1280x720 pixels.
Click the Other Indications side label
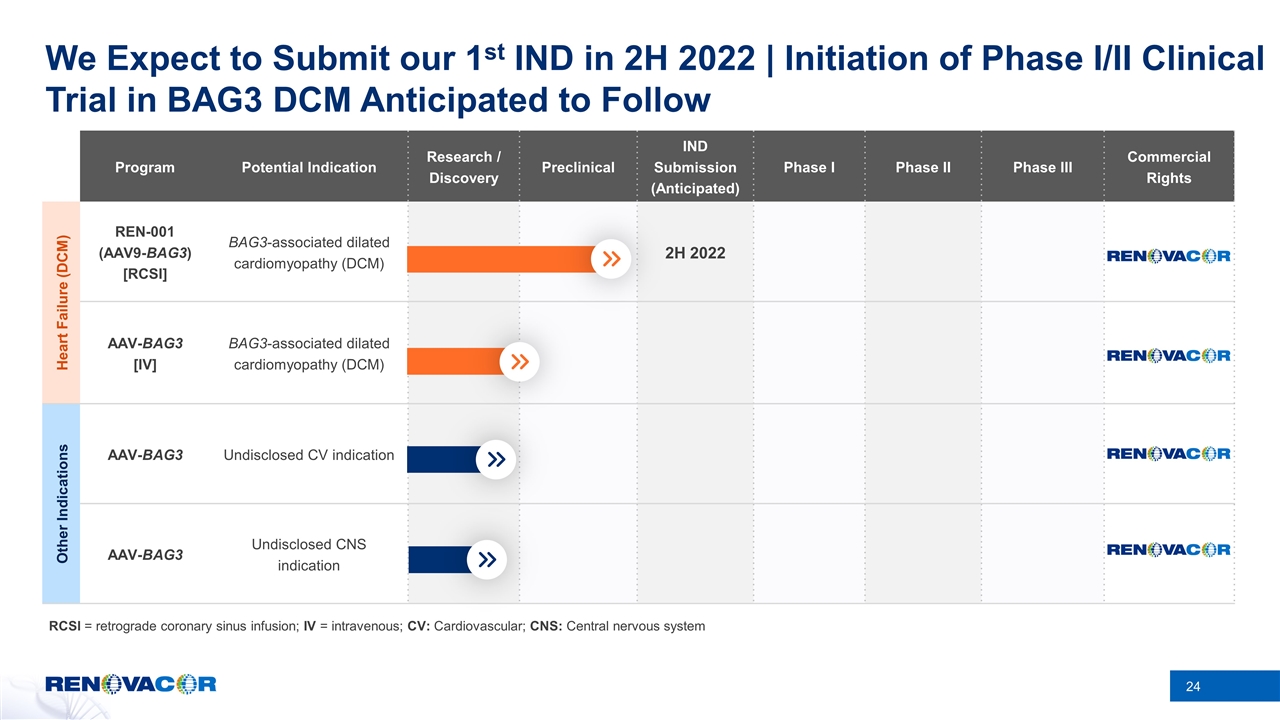pyautogui.click(x=61, y=504)
